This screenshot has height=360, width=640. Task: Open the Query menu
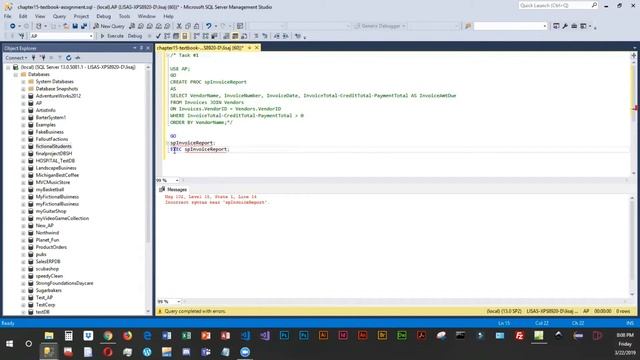[x=59, y=16]
